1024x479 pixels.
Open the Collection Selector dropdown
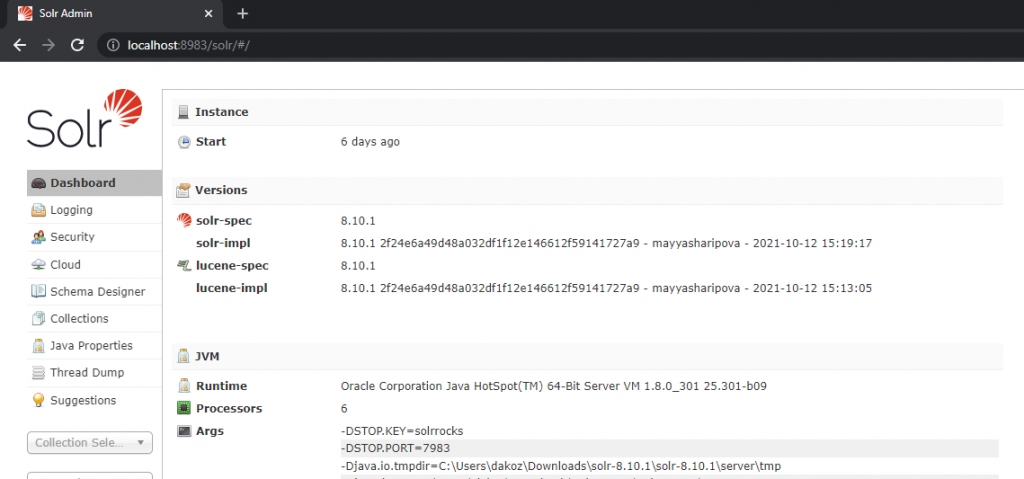pyautogui.click(x=89, y=442)
